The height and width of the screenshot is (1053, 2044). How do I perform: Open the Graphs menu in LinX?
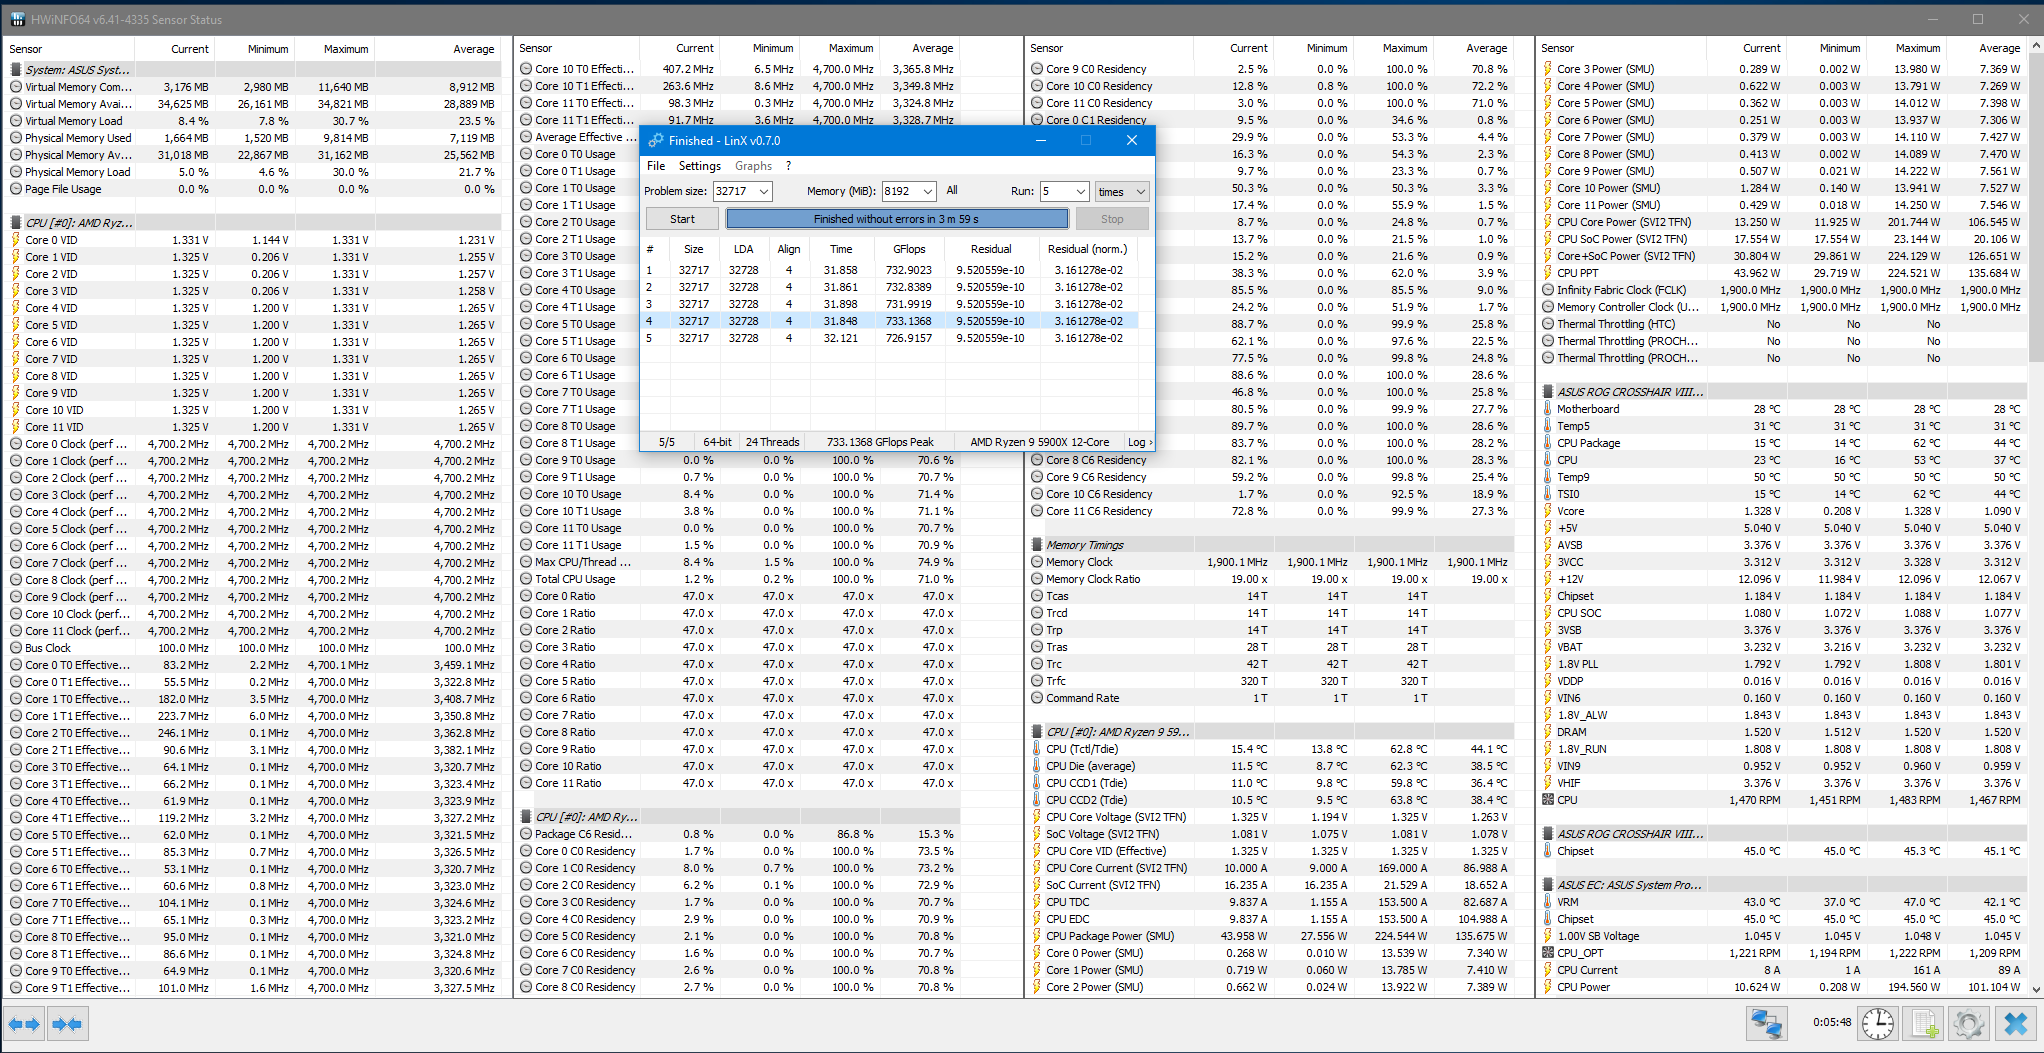pos(754,166)
